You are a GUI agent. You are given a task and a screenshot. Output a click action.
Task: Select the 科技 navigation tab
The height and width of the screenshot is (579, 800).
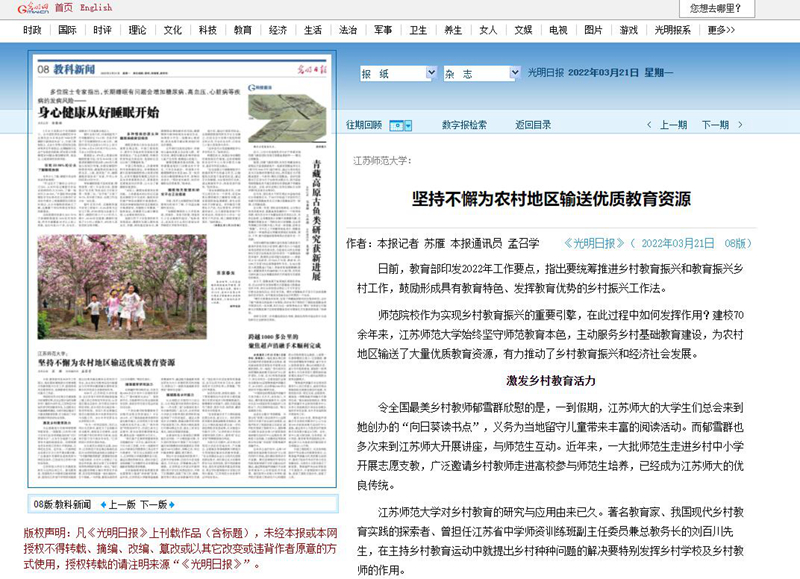208,30
